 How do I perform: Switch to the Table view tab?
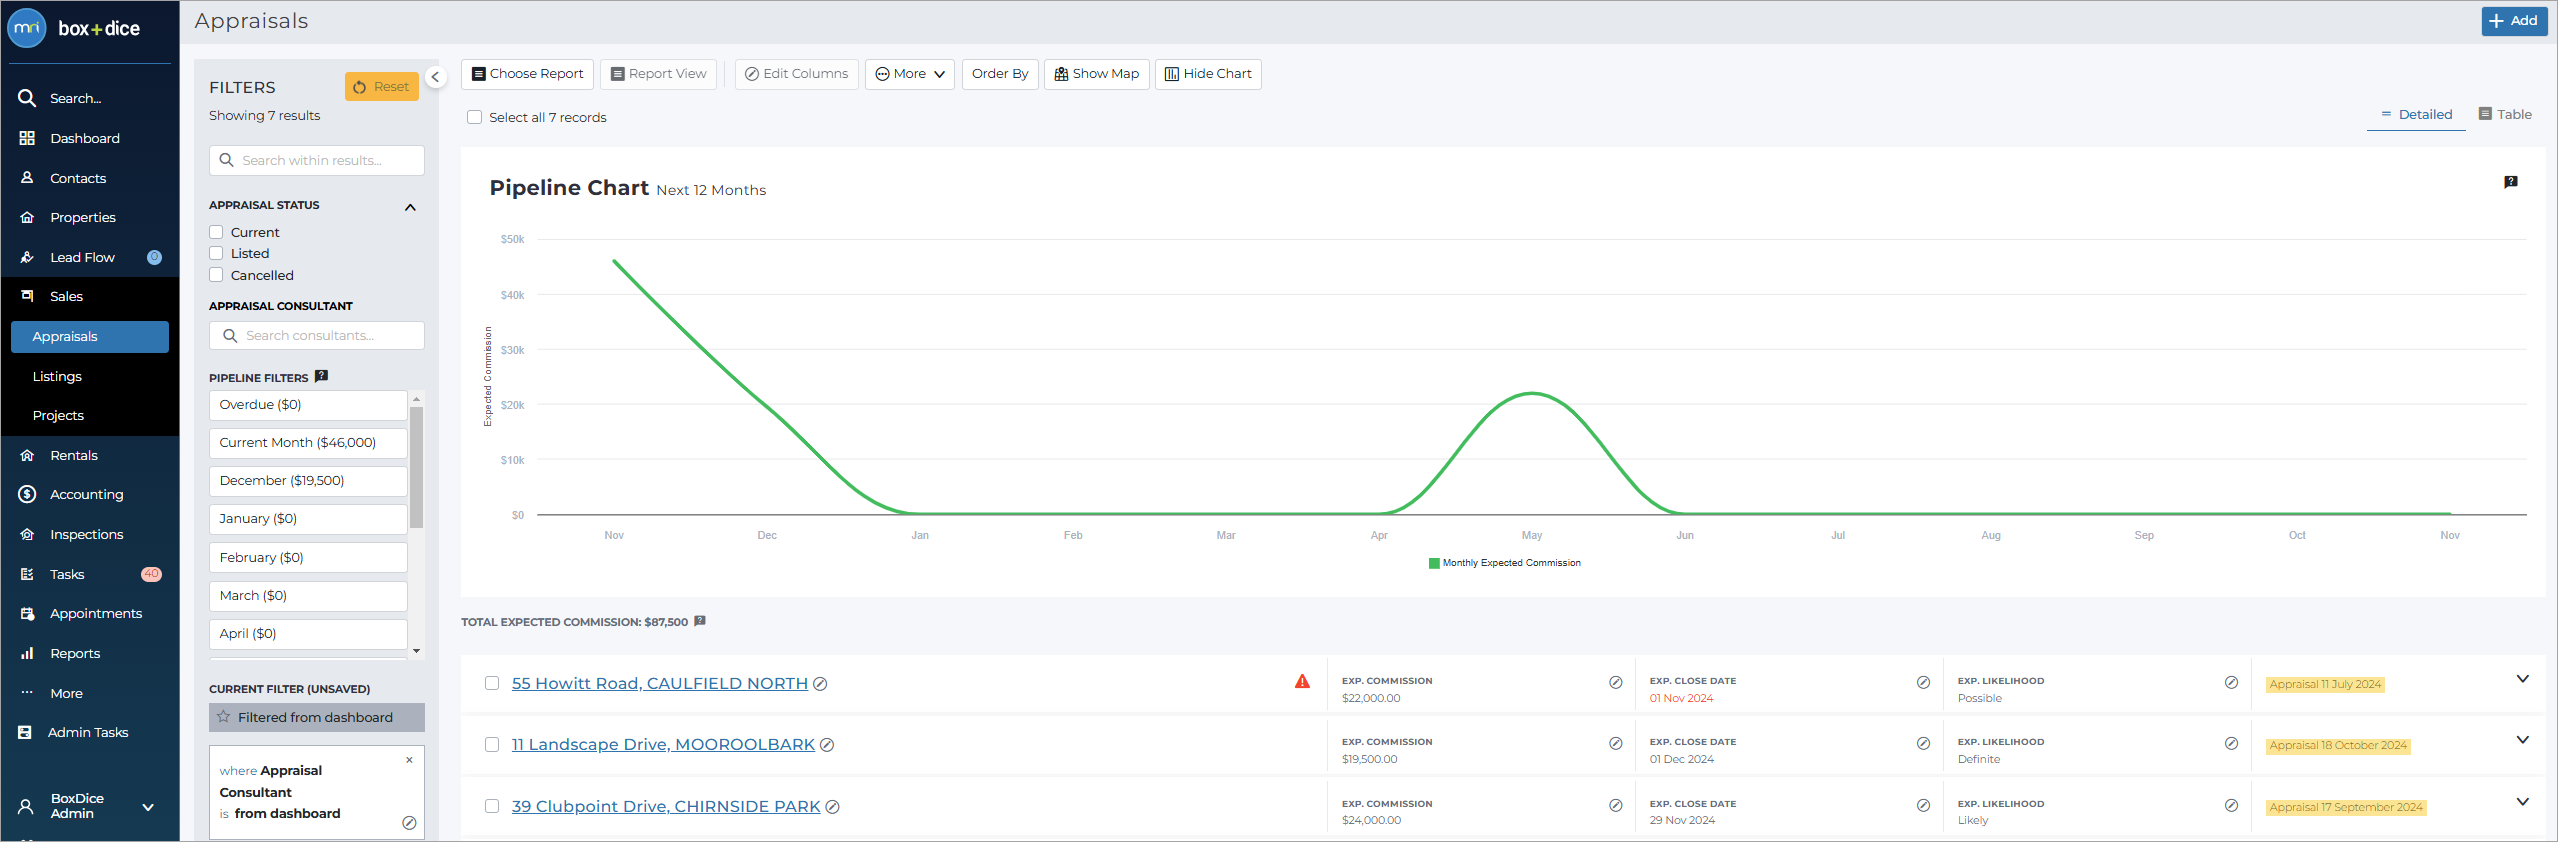coord(2505,114)
